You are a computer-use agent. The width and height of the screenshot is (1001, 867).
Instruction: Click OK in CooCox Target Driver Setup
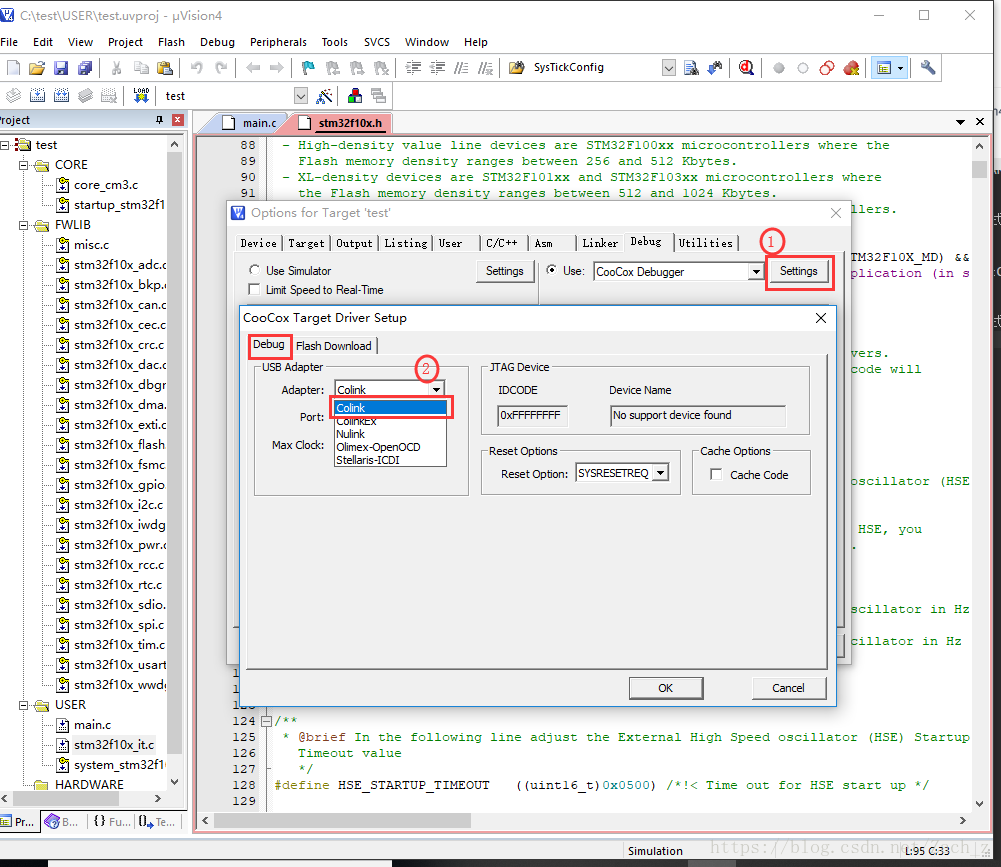pos(666,688)
